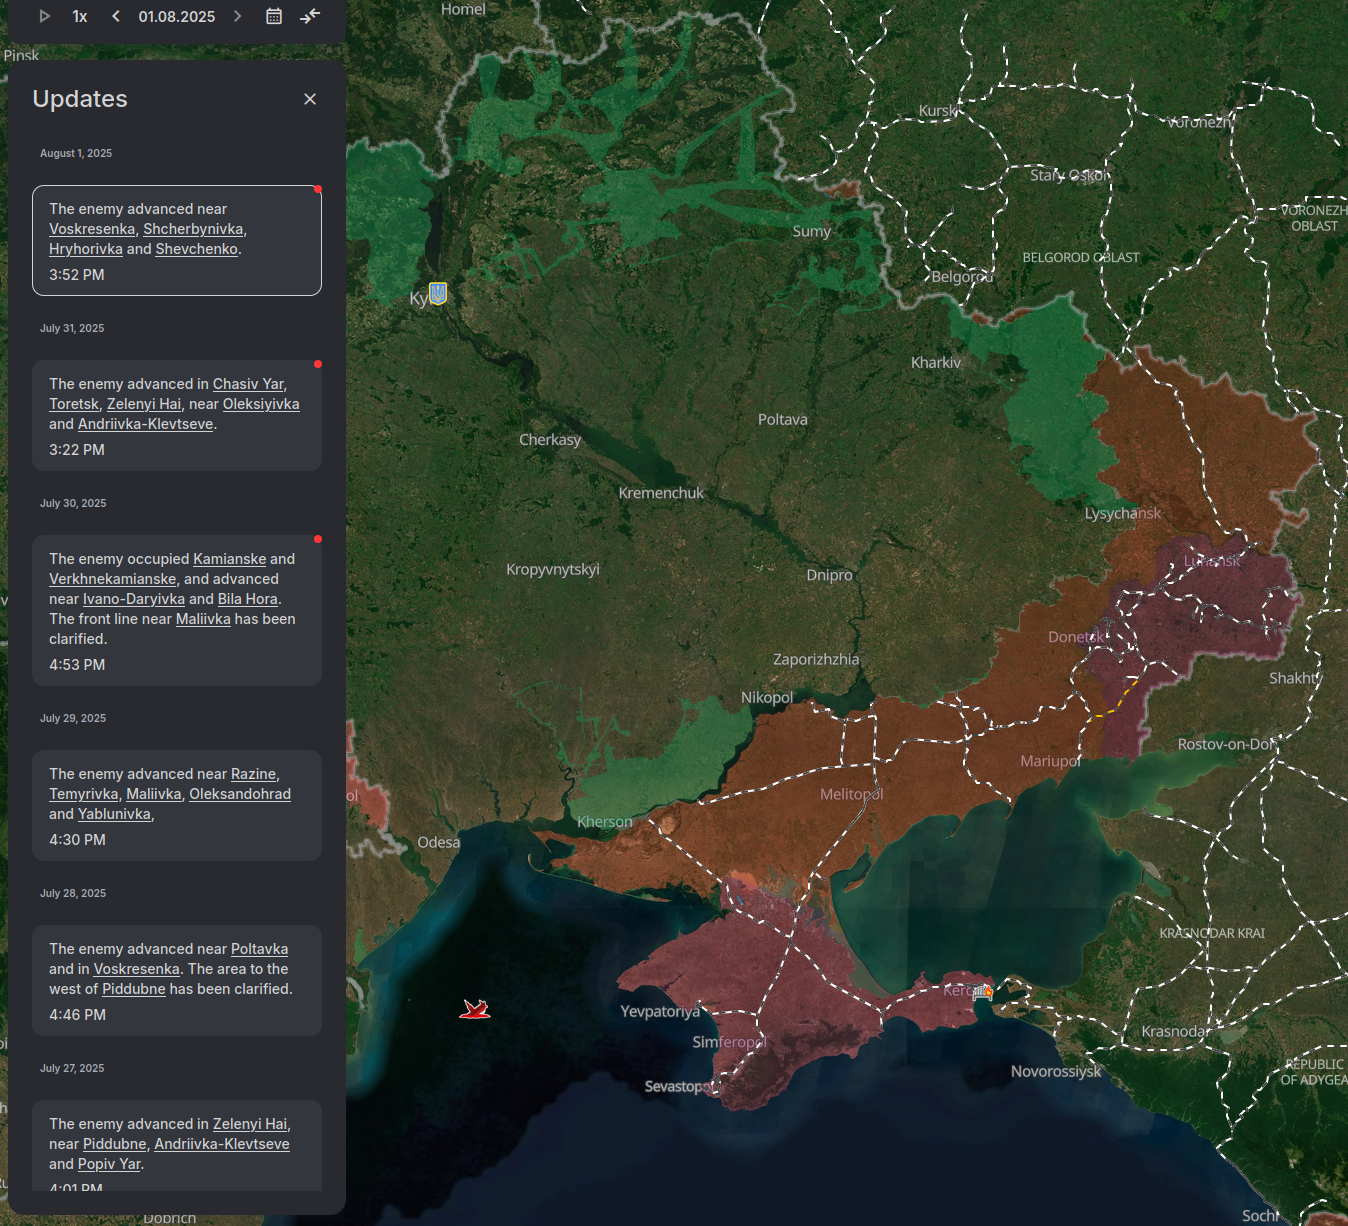Close the Updates panel
The image size is (1348, 1226).
[310, 99]
